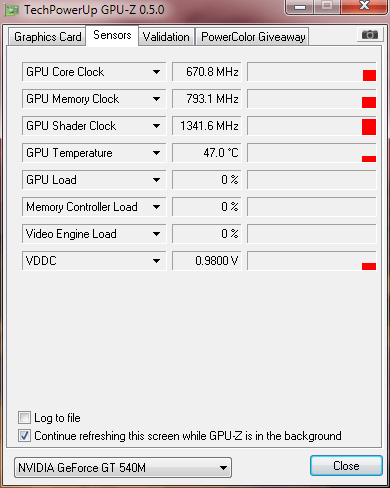Click the GPU Shader Clock history graph
This screenshot has width=390, height=488.
(x=312, y=126)
